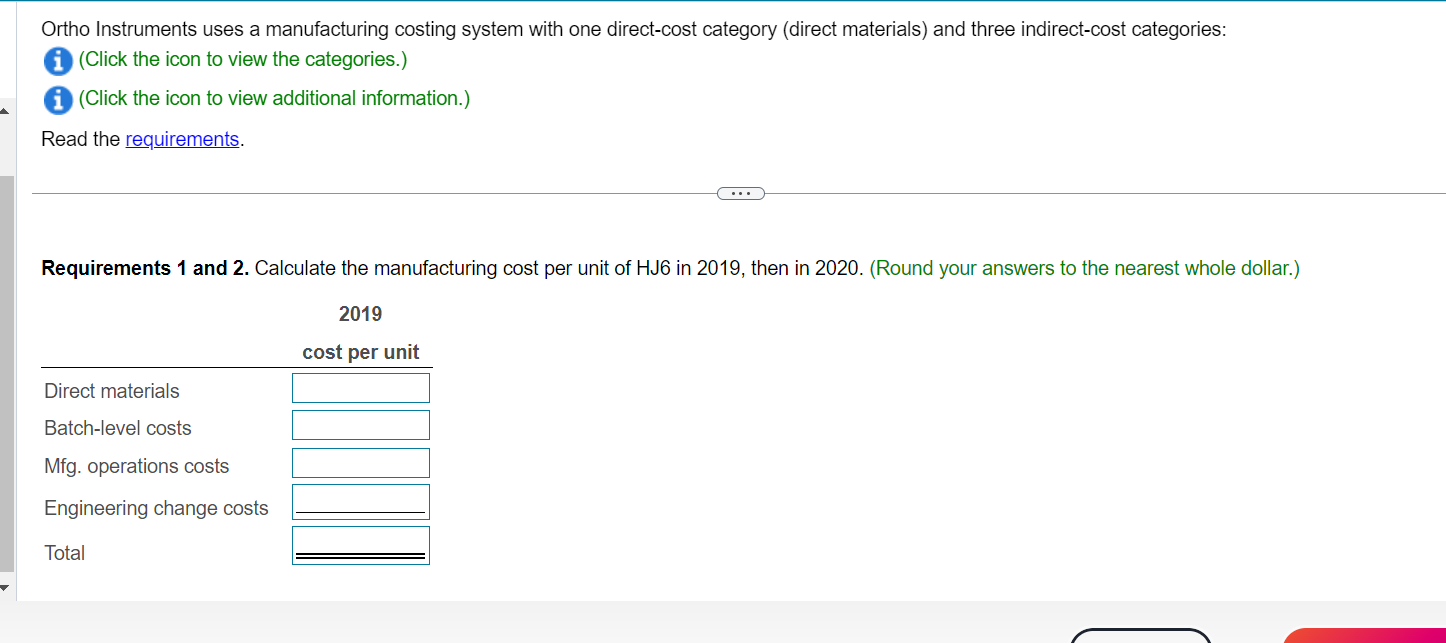Screen dimensions: 1446x643
Task: Click the Total answer field
Action: click(x=360, y=543)
